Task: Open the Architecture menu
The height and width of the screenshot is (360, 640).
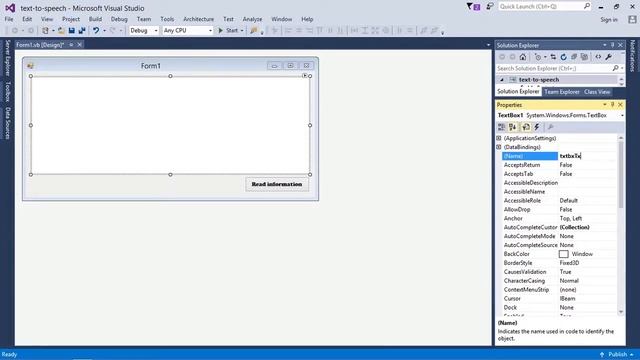Action: click(x=198, y=19)
